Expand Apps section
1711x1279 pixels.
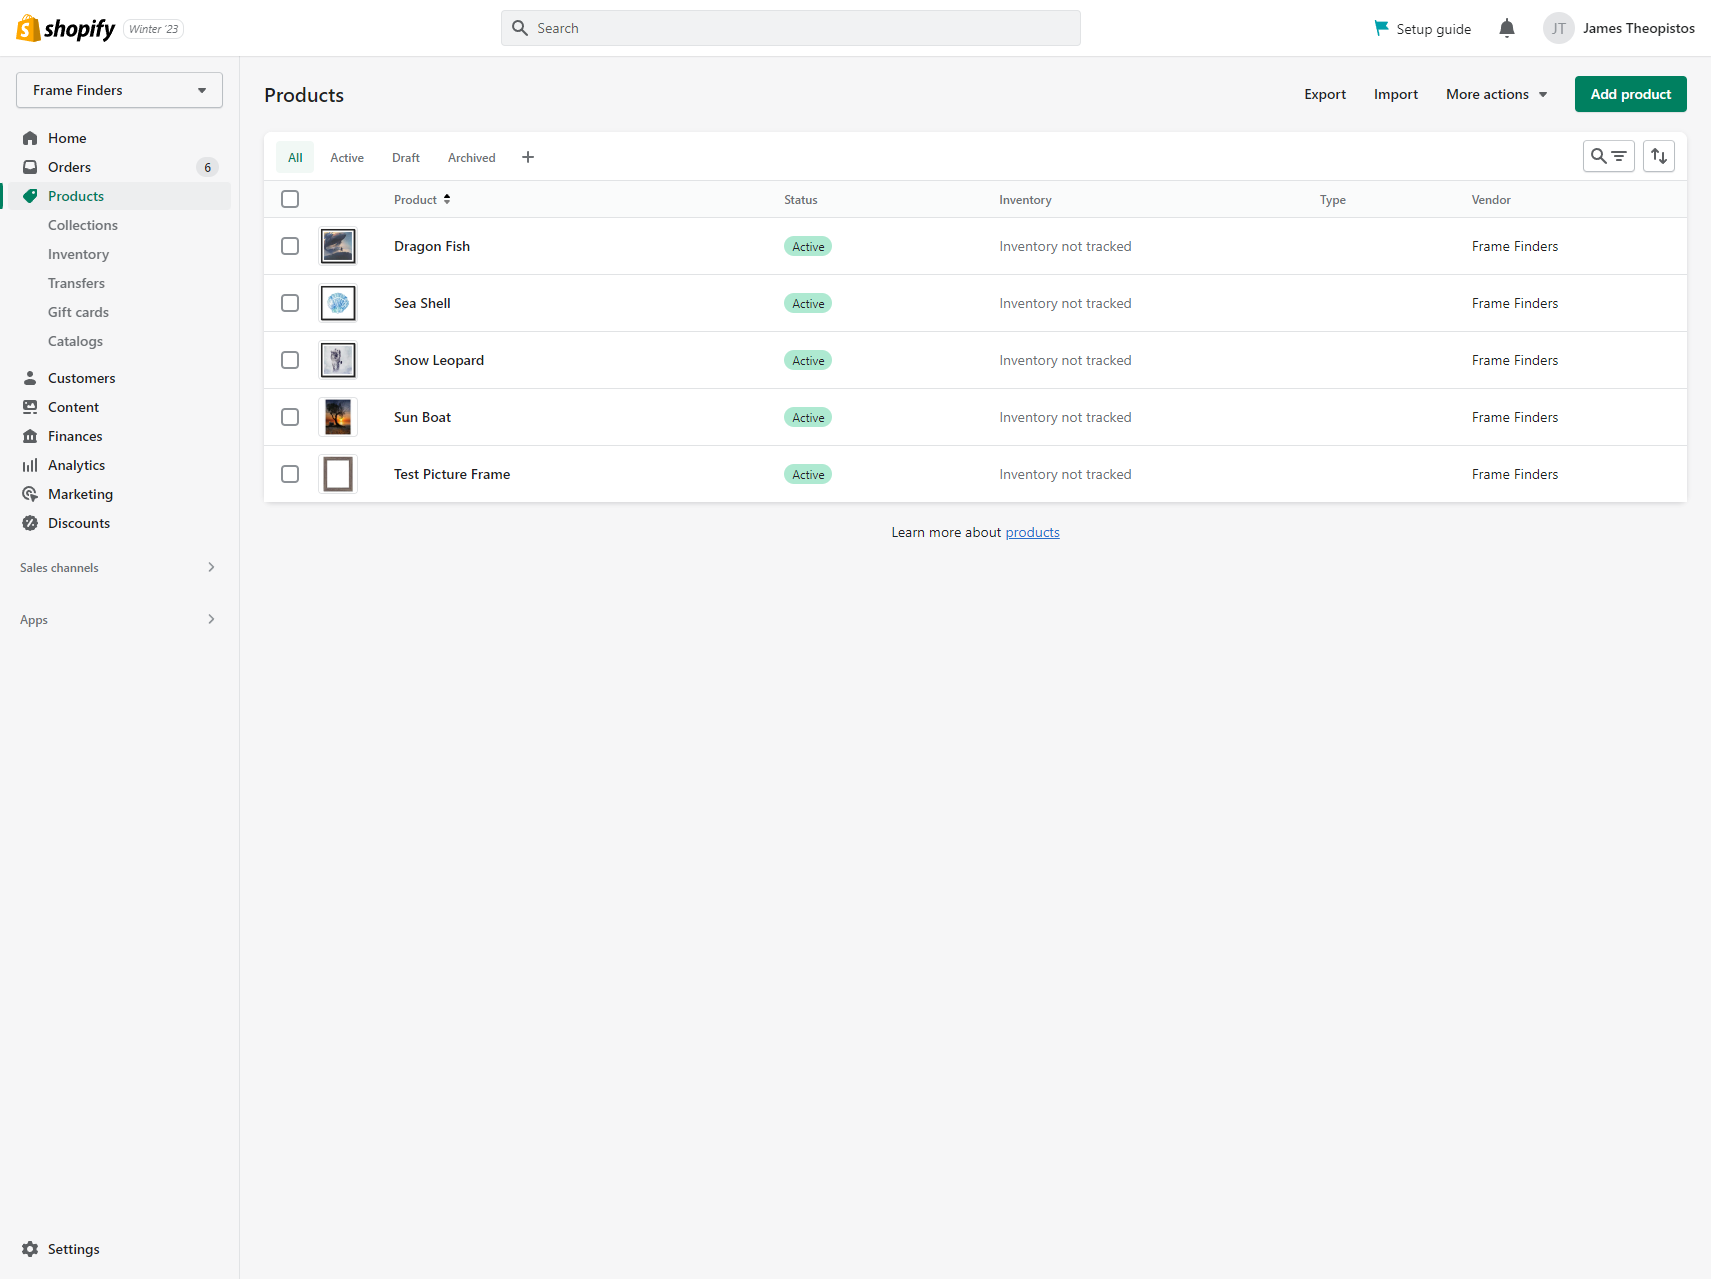tap(118, 619)
